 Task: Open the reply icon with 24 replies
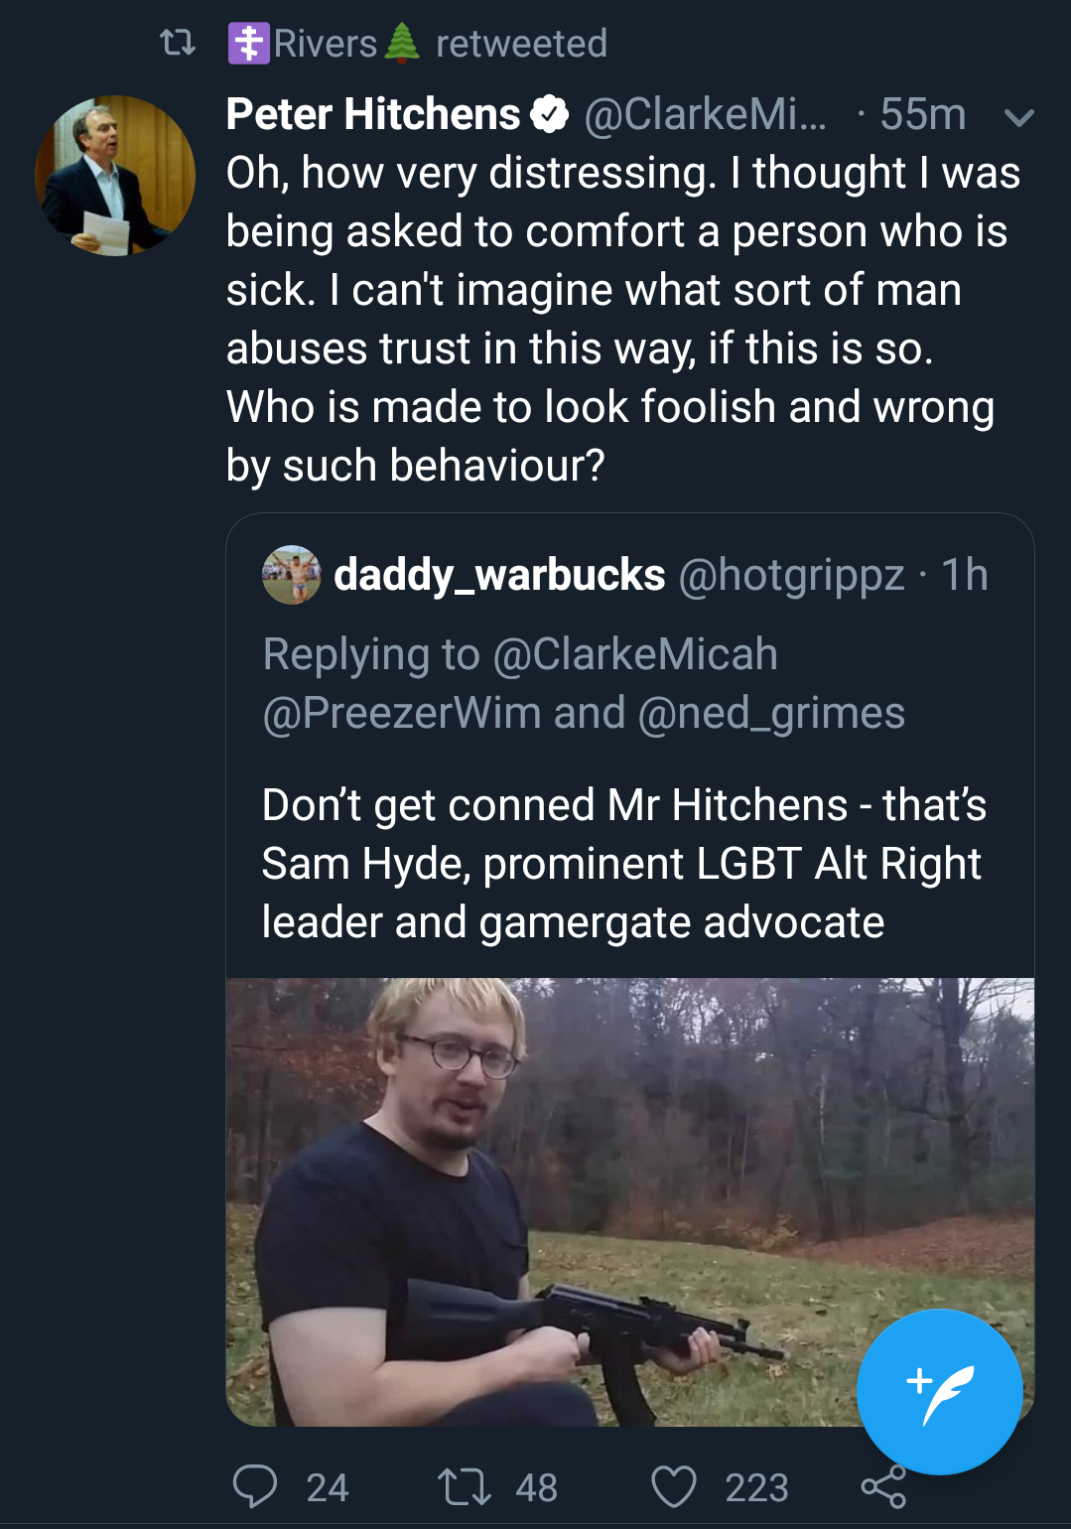pos(256,1486)
